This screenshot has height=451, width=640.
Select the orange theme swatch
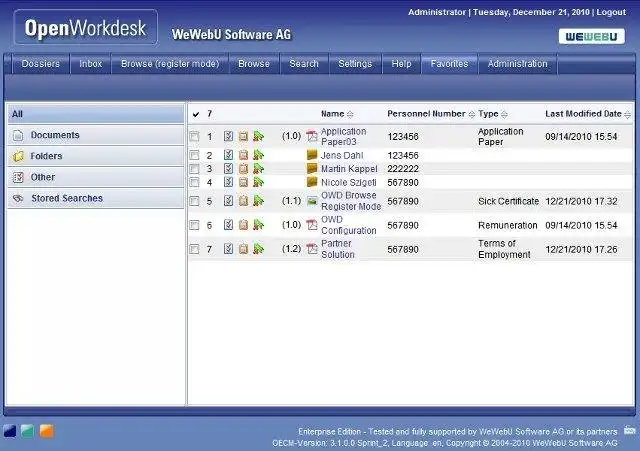click(47, 431)
